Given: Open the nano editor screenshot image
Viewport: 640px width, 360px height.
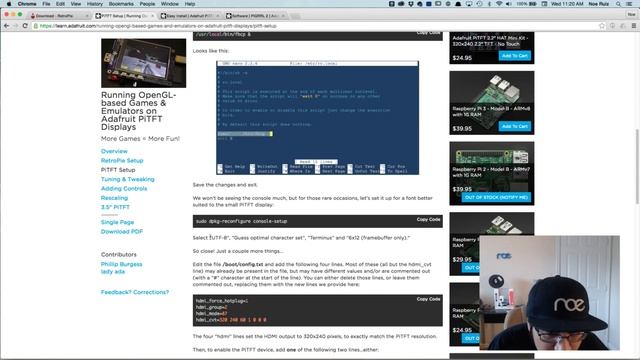Looking at the screenshot, I should pos(318,118).
